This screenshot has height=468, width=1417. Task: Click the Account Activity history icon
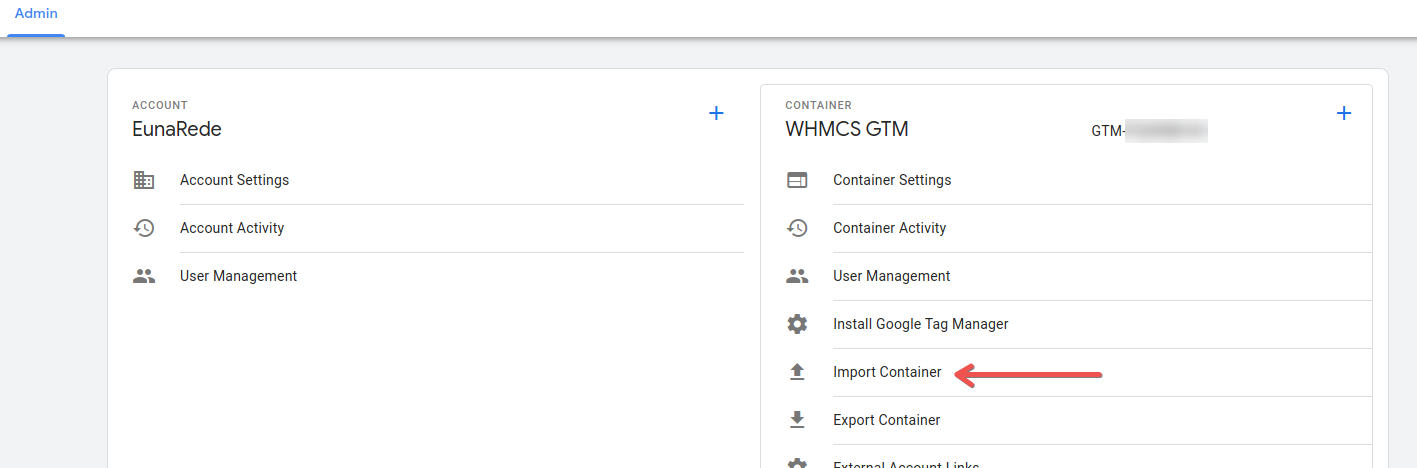(144, 228)
